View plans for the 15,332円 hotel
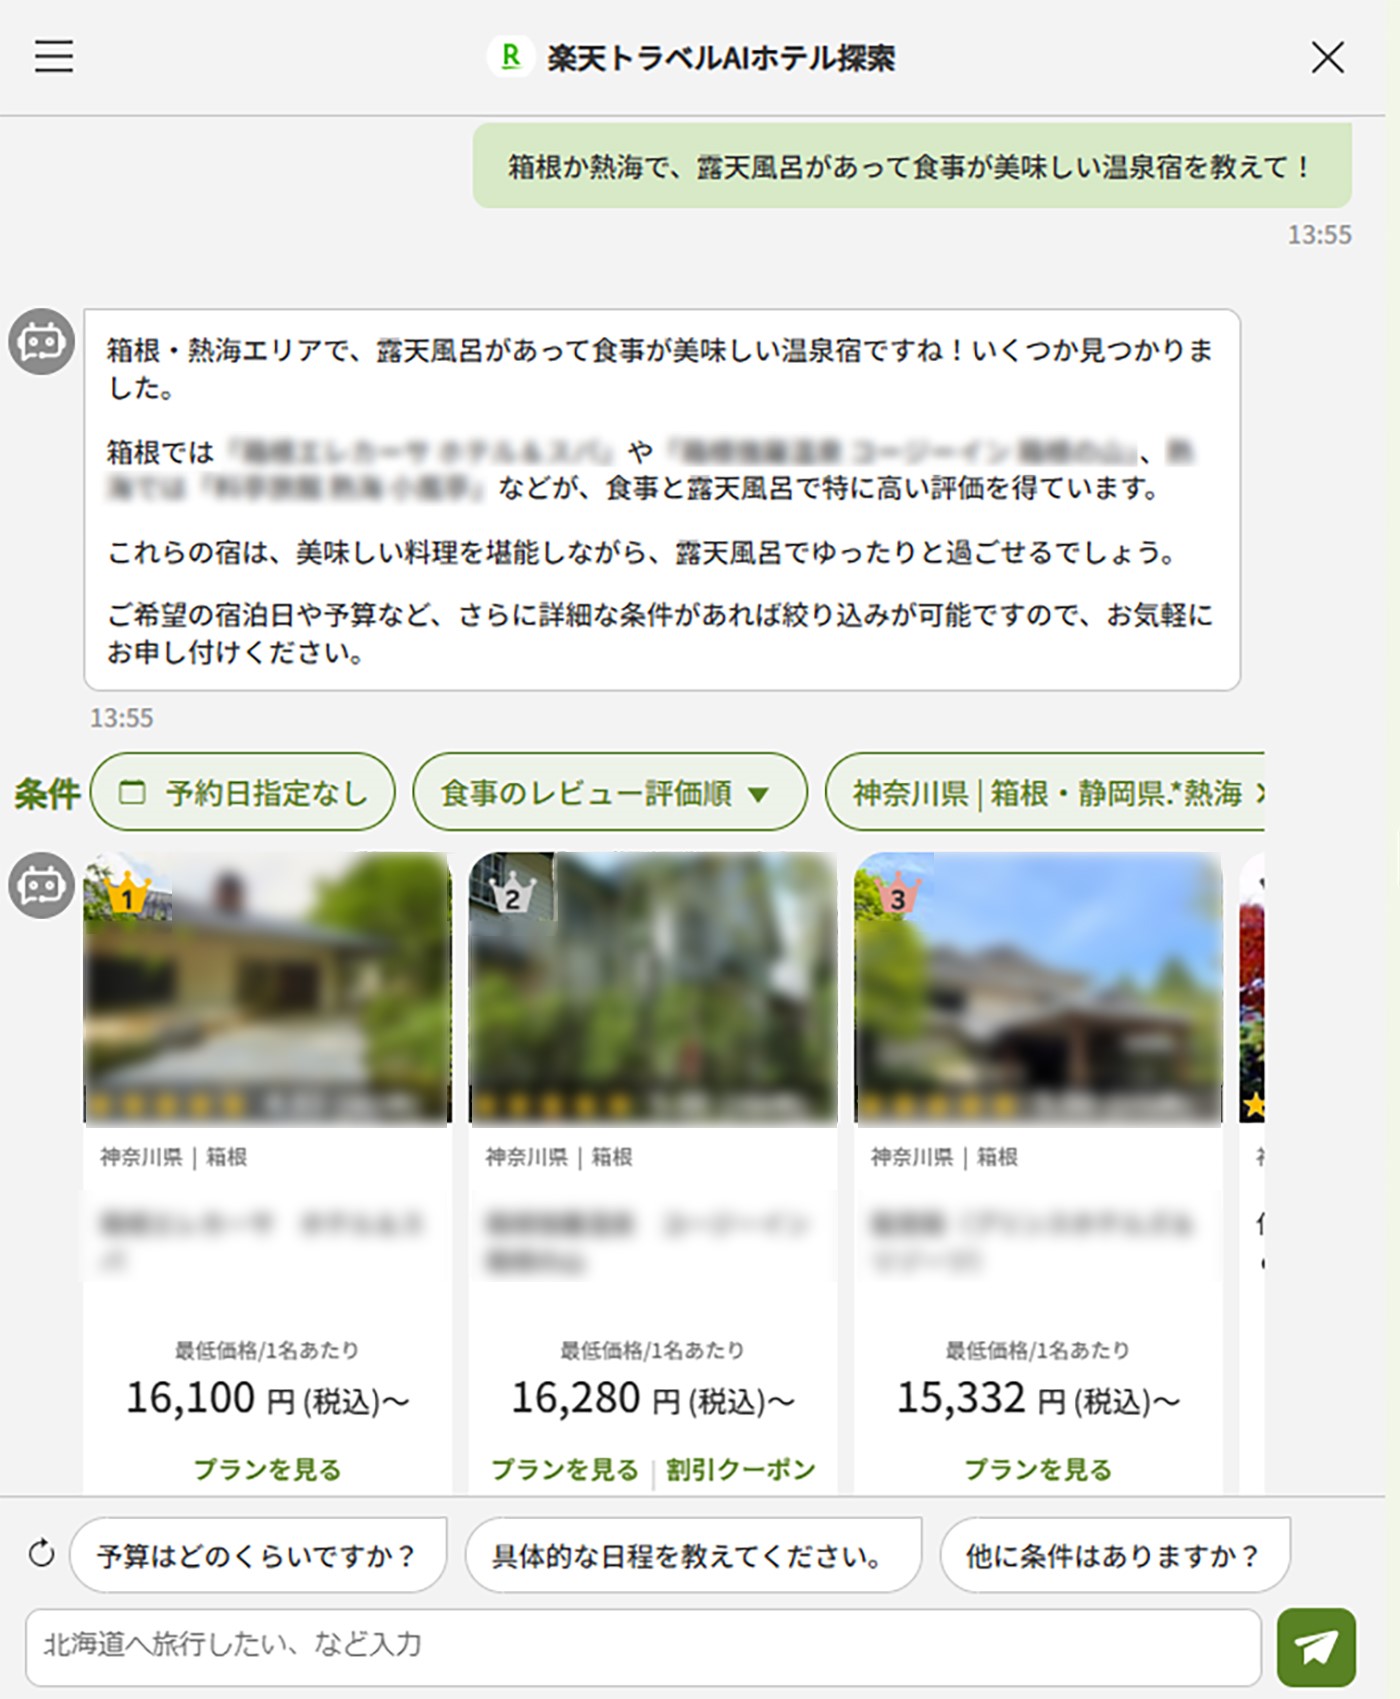 [1037, 1469]
